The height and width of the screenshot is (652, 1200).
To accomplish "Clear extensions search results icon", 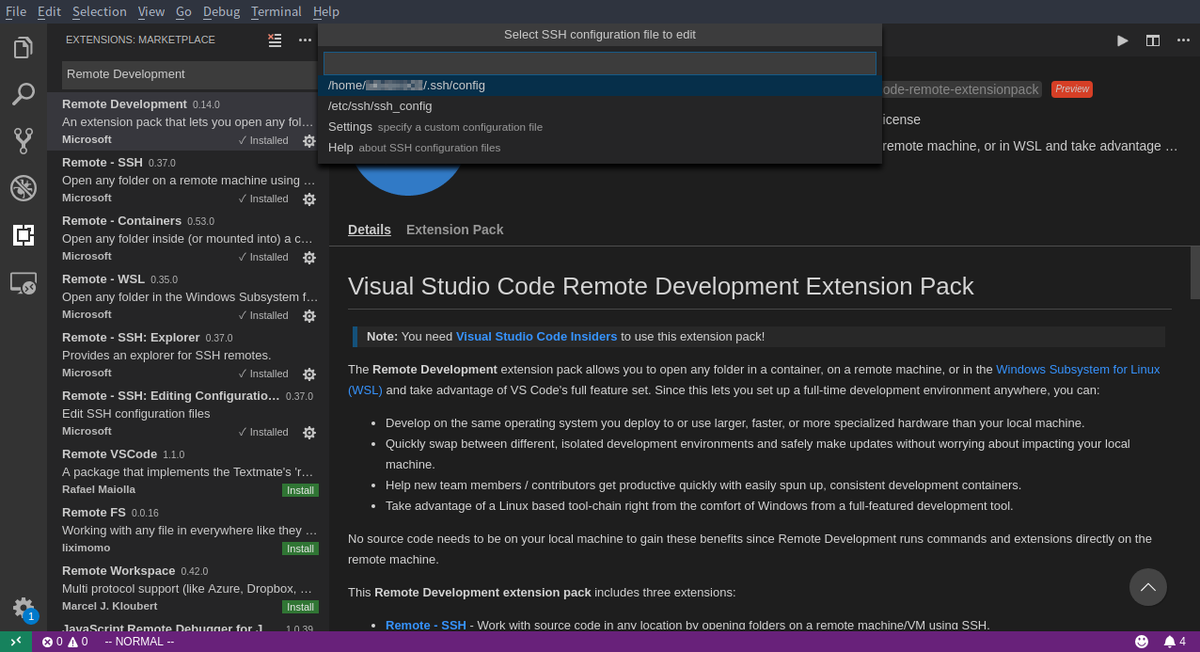I will tap(275, 40).
